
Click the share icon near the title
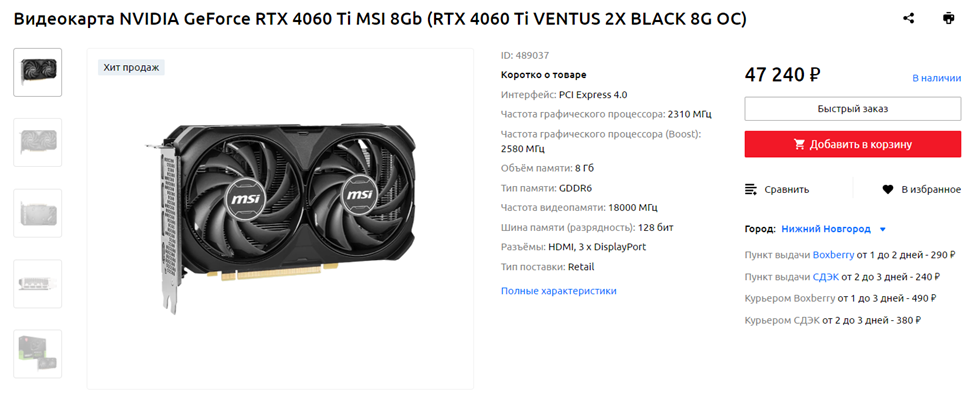909,19
